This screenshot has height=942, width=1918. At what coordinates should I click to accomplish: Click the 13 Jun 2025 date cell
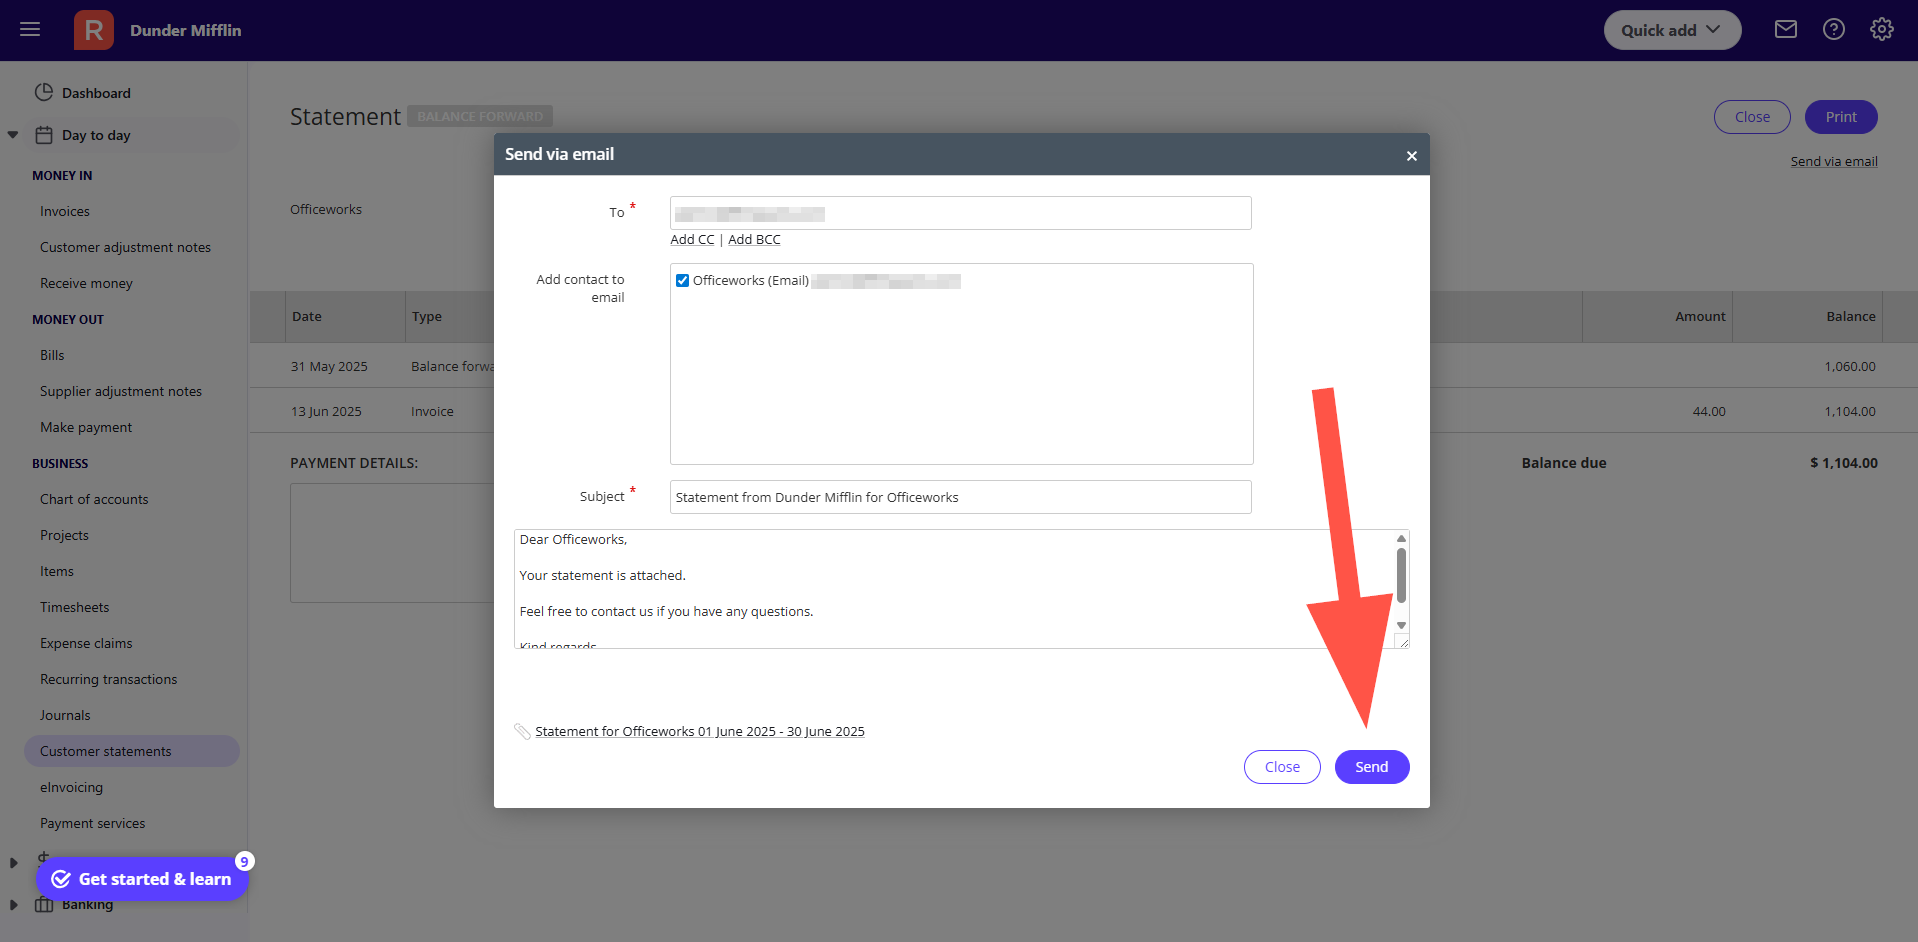tap(326, 411)
